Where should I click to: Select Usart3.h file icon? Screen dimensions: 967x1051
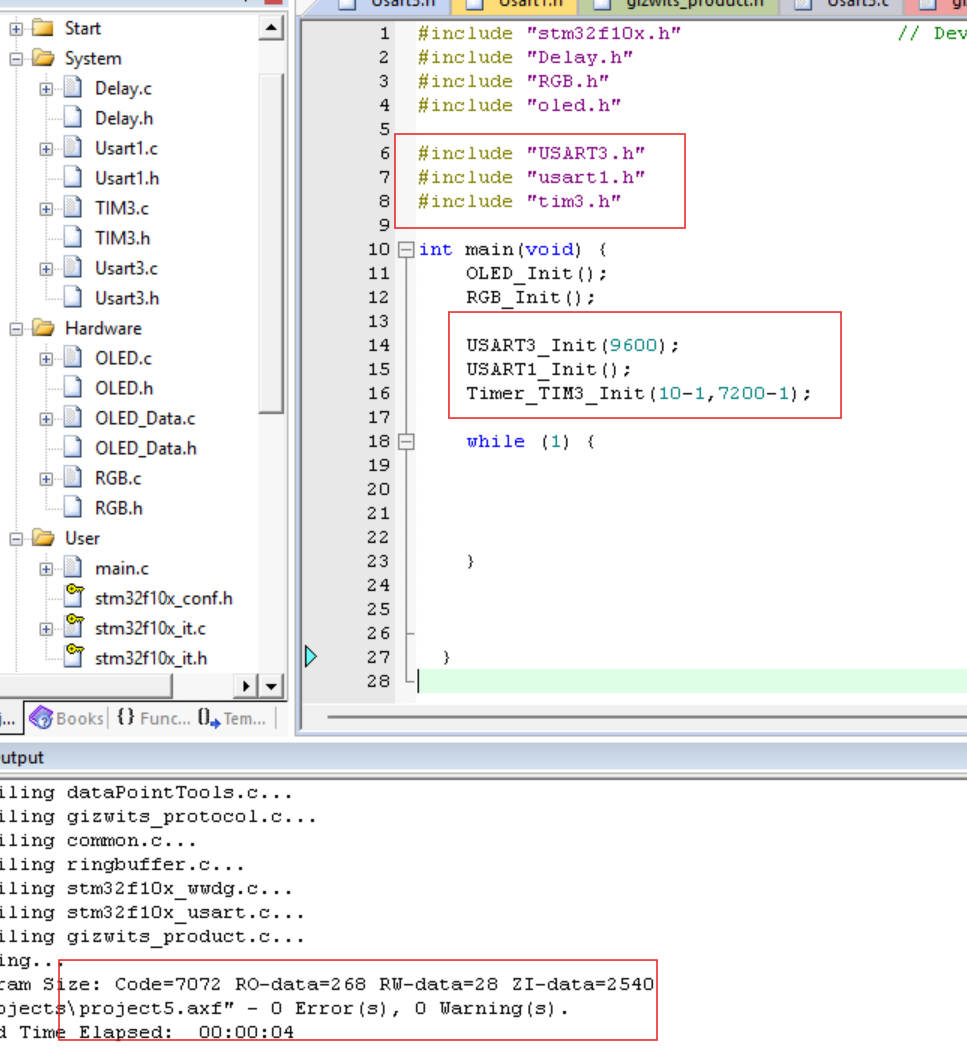tap(73, 298)
